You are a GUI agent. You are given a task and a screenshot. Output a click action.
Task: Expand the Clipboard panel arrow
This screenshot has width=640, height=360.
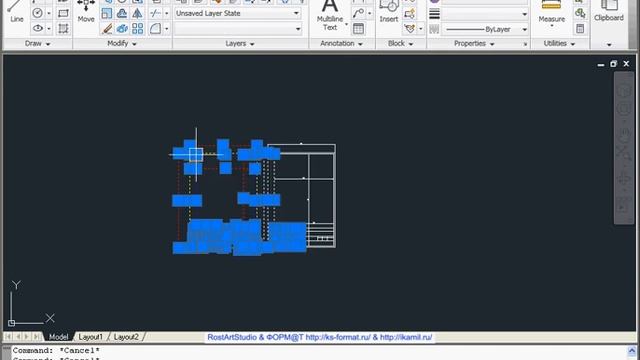click(609, 44)
